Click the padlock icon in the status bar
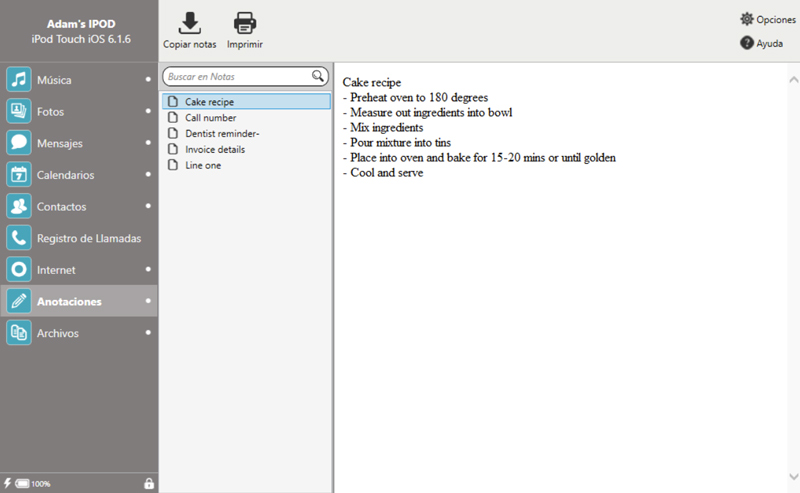 [149, 483]
